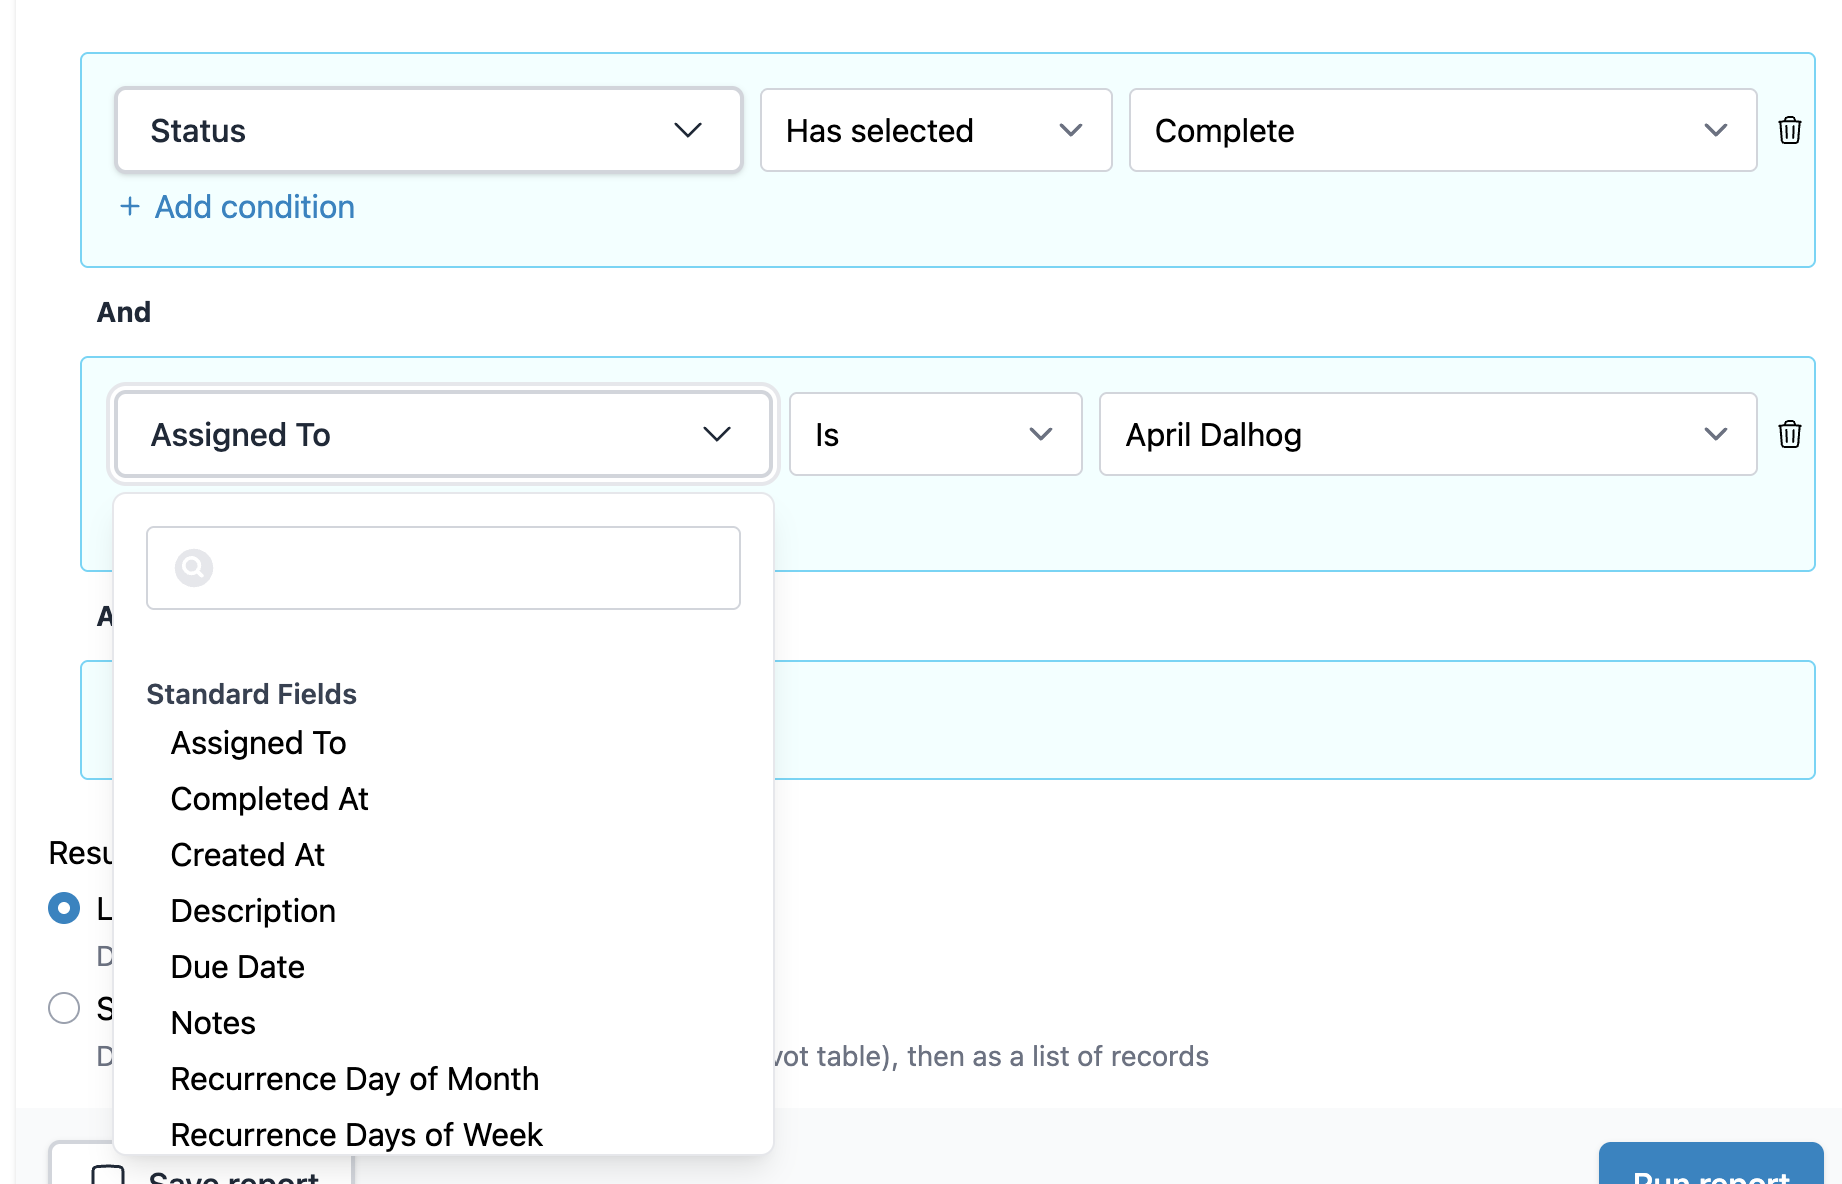Select Created At in the field list
This screenshot has height=1184, width=1842.
248,855
